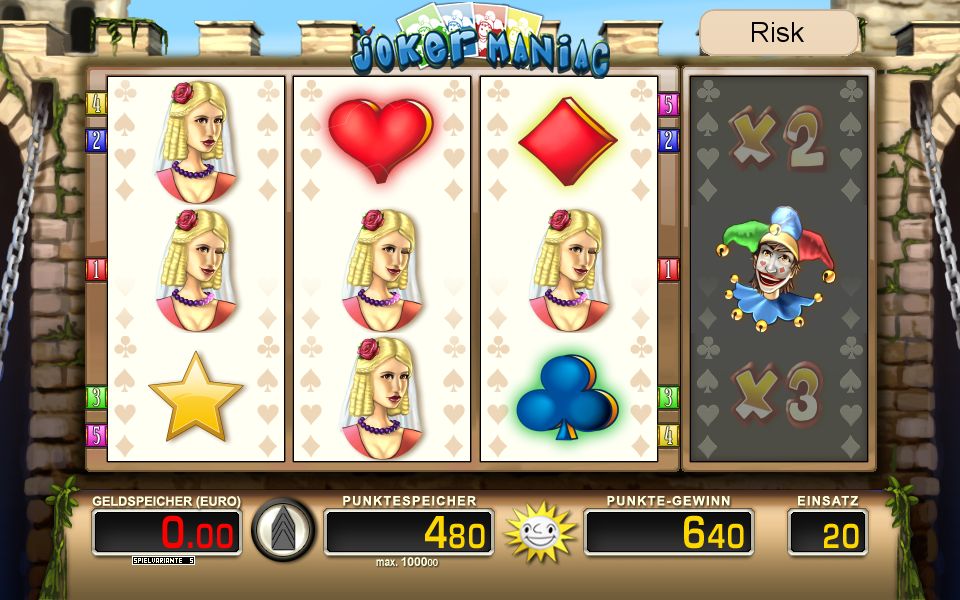
Task: Click the Punkte-Gewinn display showing 640
Action: coord(669,533)
